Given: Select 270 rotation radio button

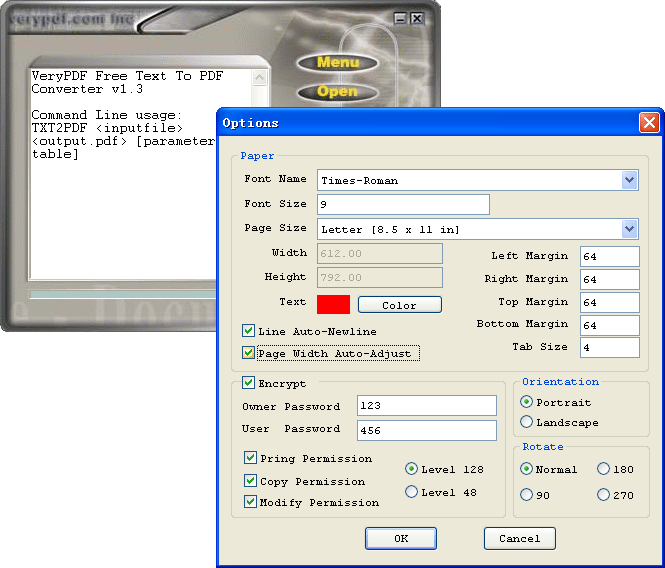Looking at the screenshot, I should [x=604, y=495].
